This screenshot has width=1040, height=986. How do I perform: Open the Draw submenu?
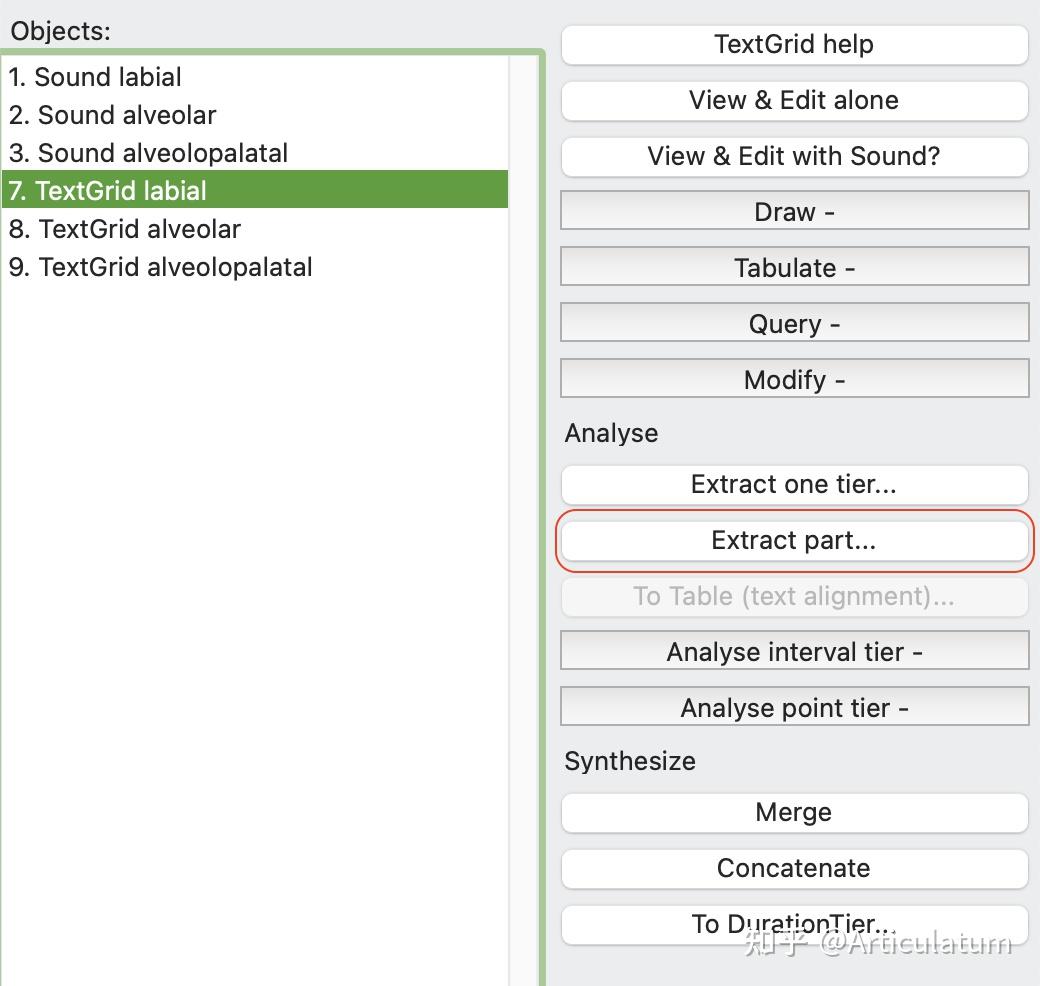(x=794, y=212)
